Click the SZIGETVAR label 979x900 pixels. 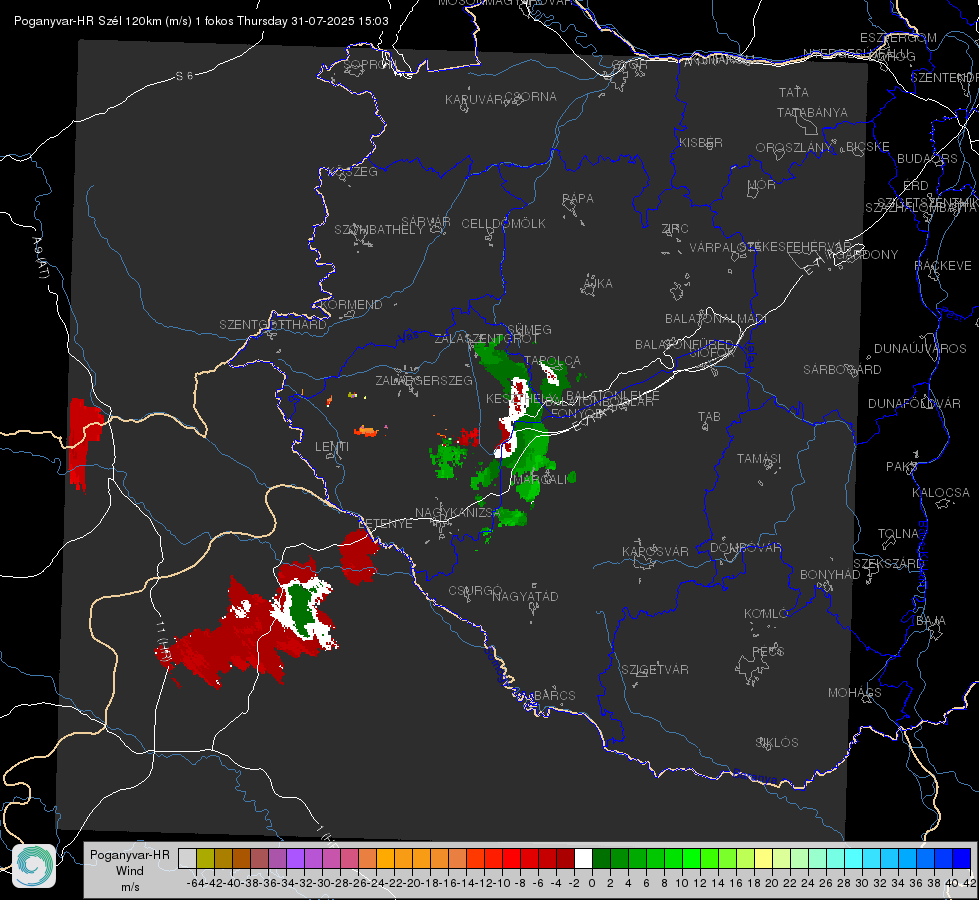(655, 670)
